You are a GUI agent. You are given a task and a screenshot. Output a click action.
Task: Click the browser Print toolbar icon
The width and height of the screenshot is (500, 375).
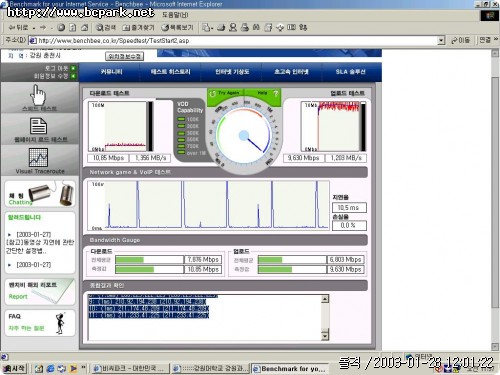(x=245, y=27)
